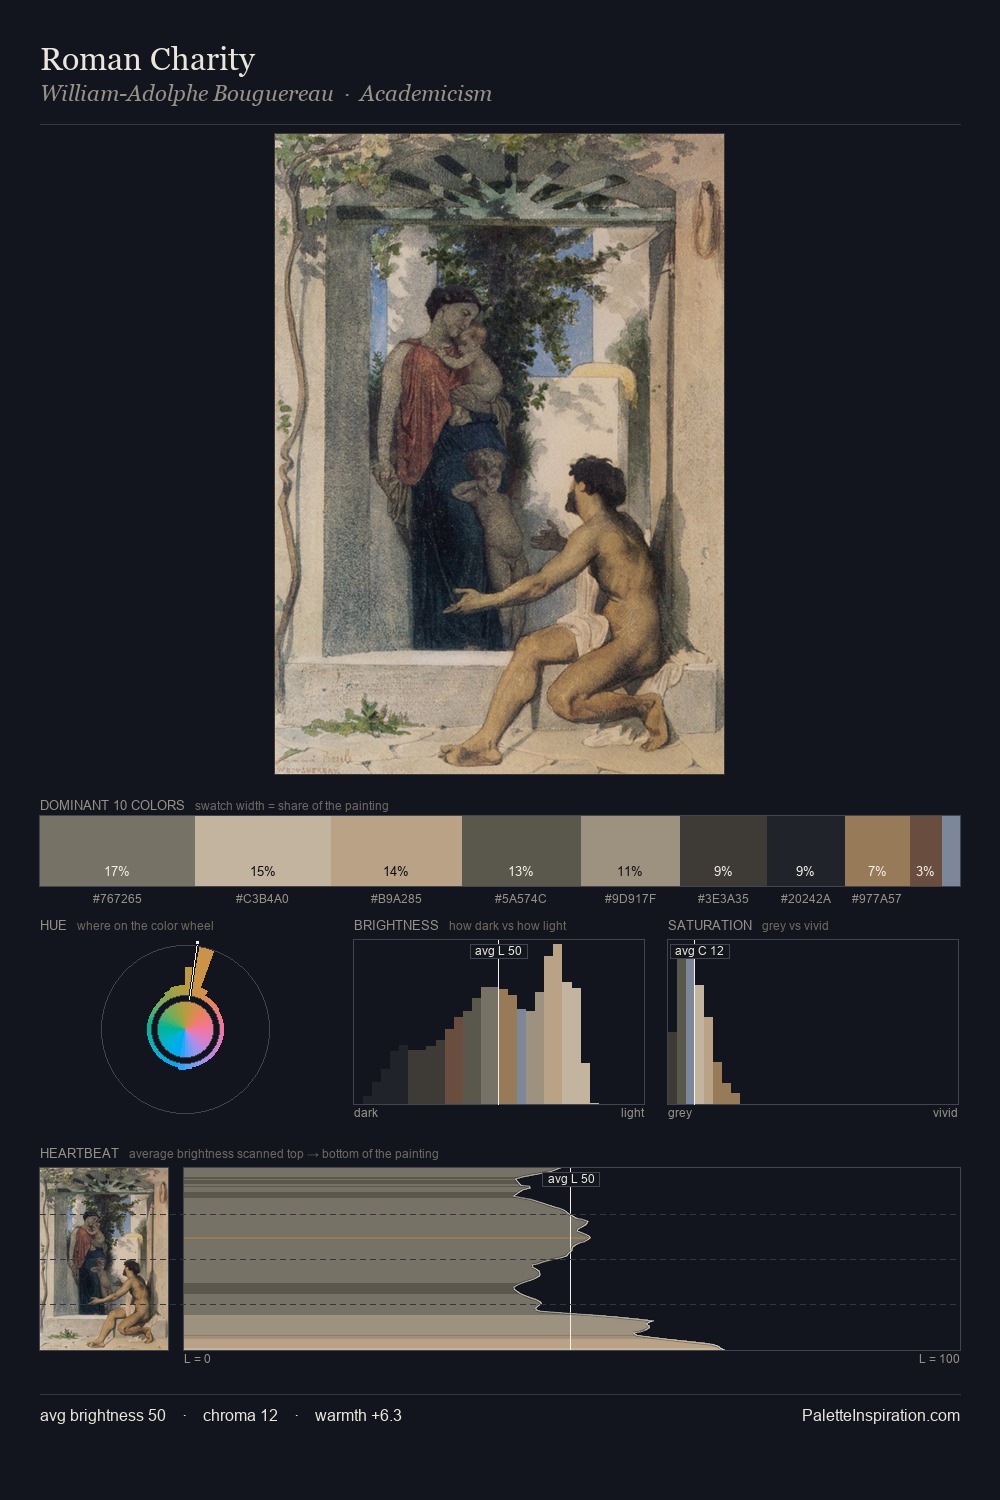Click 'William-Adolphe Bouguereau · Academicism' subtitle
1000x1500 pixels.
point(266,94)
